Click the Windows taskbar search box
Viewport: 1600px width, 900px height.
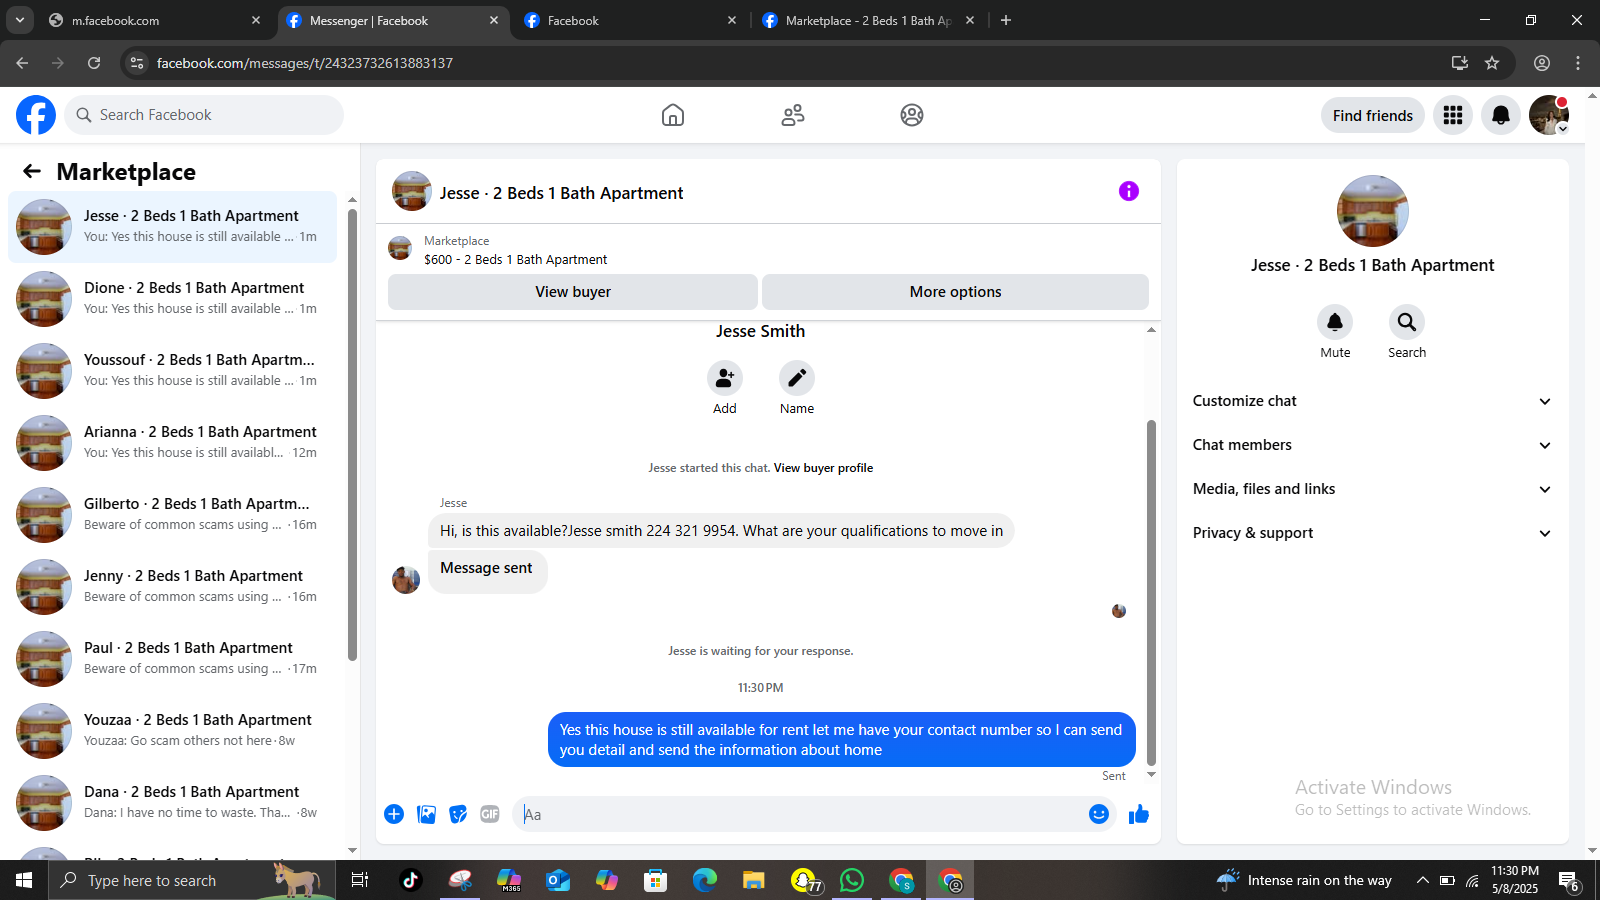click(x=190, y=880)
